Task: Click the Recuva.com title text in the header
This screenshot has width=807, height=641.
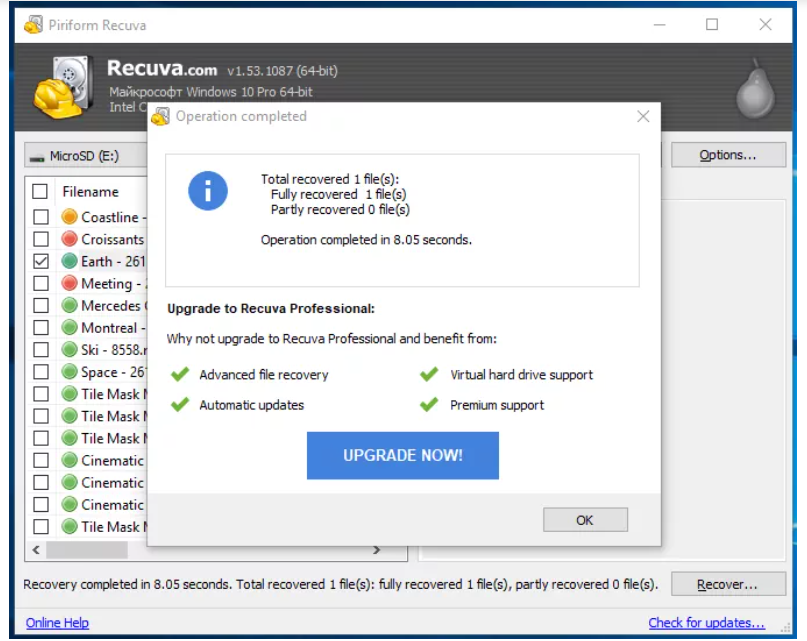Action: pos(162,68)
